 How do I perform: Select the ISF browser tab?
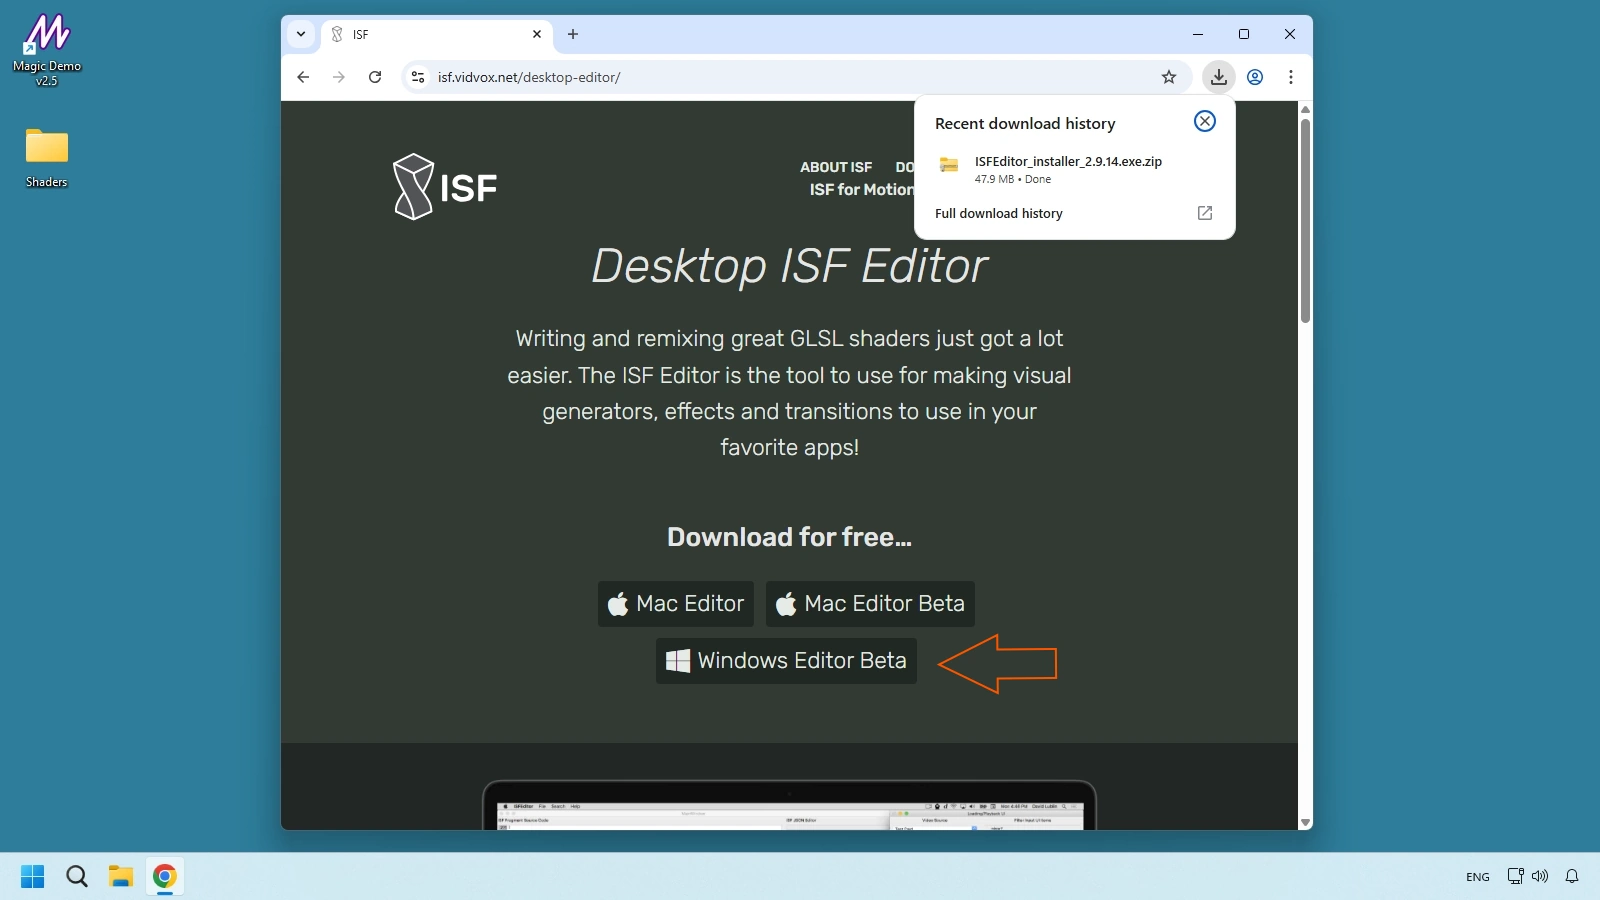[437, 34]
